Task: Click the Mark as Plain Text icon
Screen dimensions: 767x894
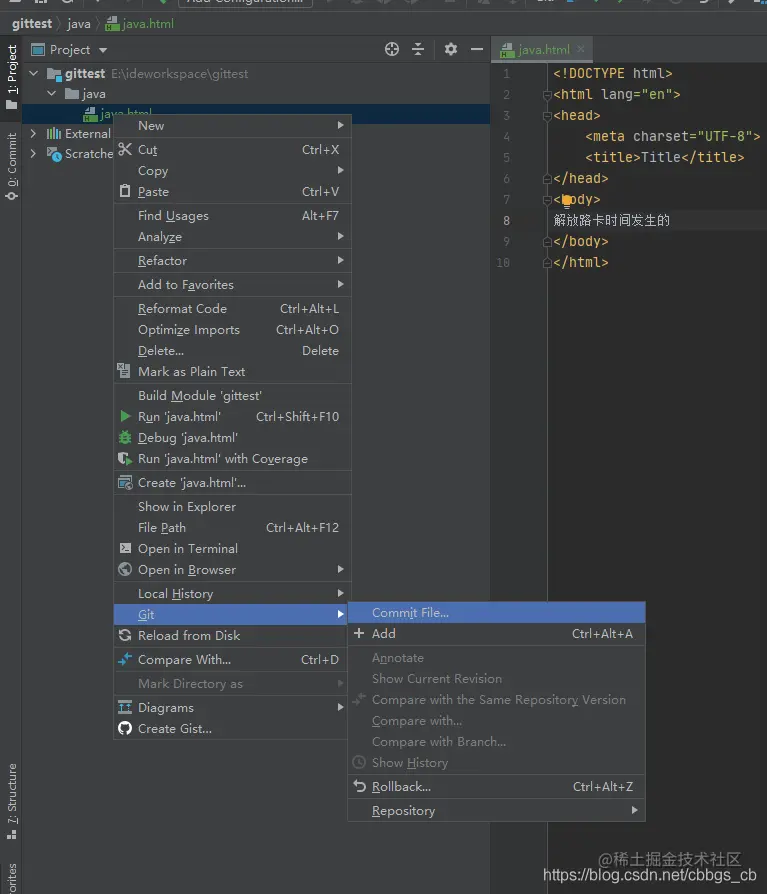Action: point(124,371)
